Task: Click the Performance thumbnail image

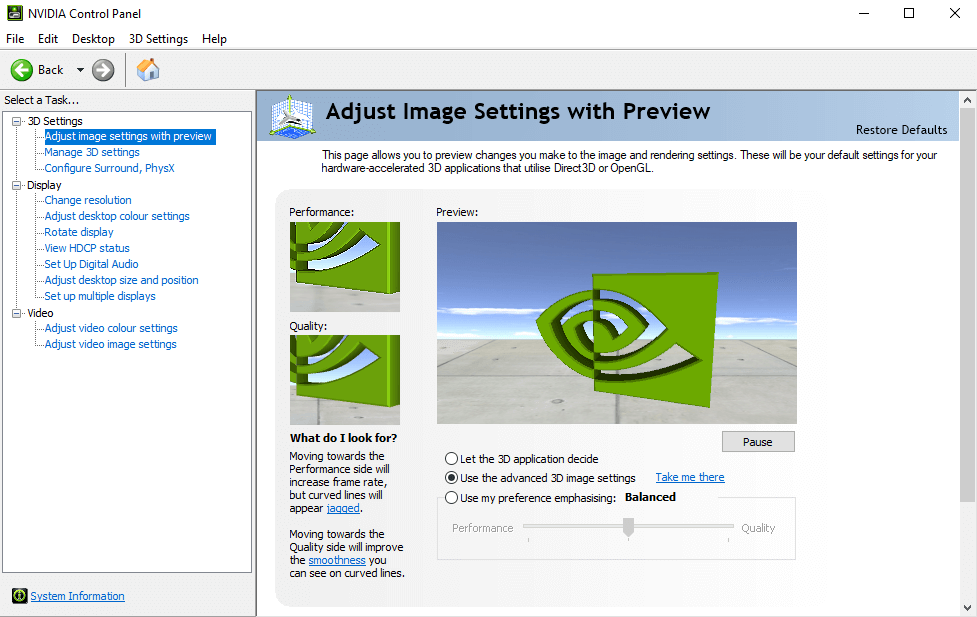Action: 345,267
